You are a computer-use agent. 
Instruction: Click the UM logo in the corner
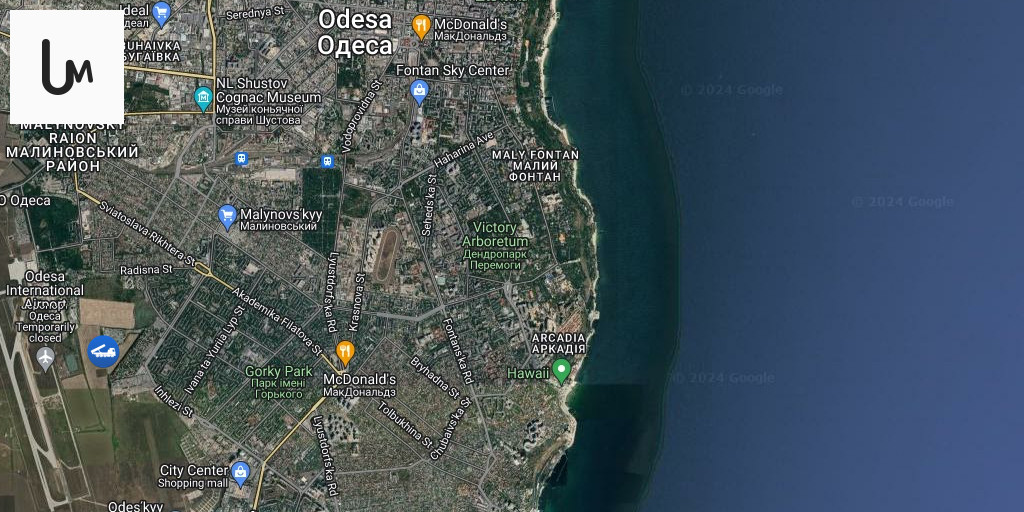tap(67, 67)
